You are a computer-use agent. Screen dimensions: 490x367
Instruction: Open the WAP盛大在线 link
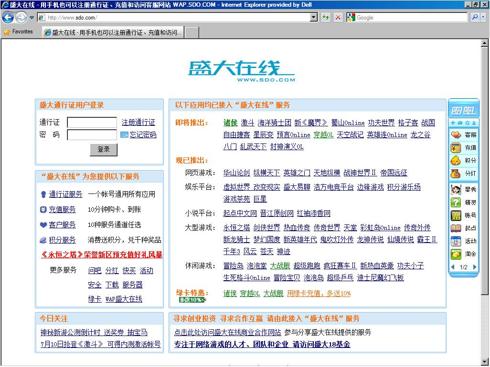pyautogui.click(x=124, y=299)
